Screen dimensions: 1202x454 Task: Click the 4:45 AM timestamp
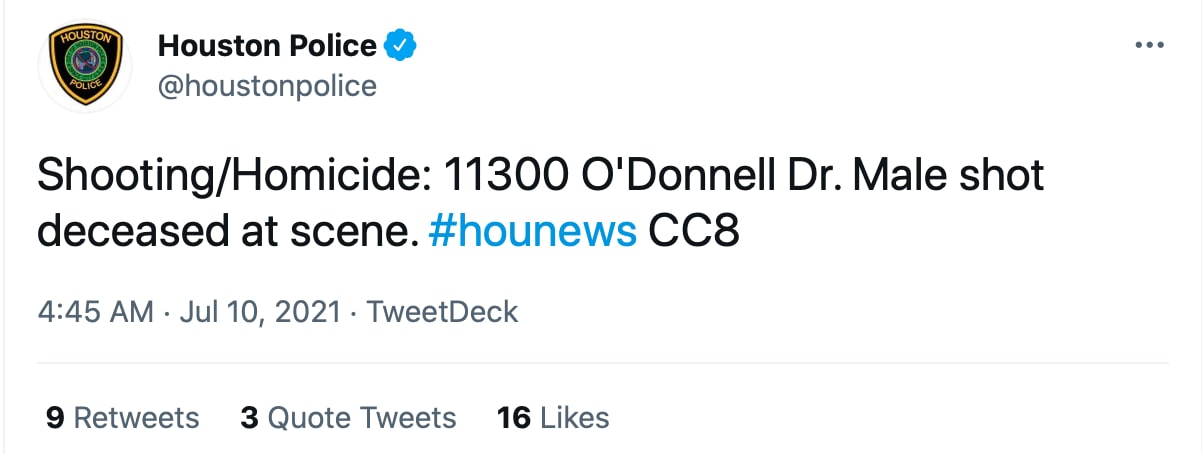[x=95, y=312]
